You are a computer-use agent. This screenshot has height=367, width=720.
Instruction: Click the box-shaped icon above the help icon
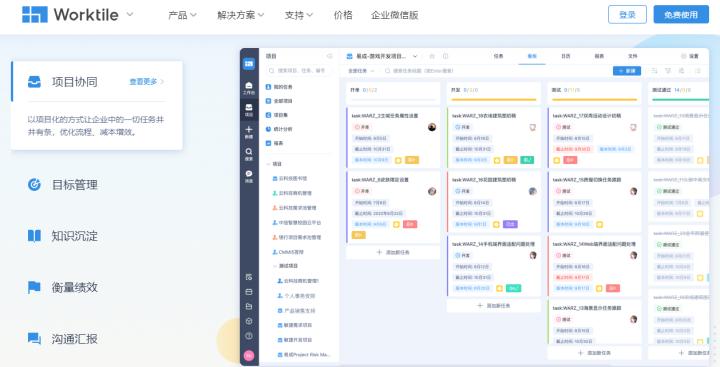(249, 321)
